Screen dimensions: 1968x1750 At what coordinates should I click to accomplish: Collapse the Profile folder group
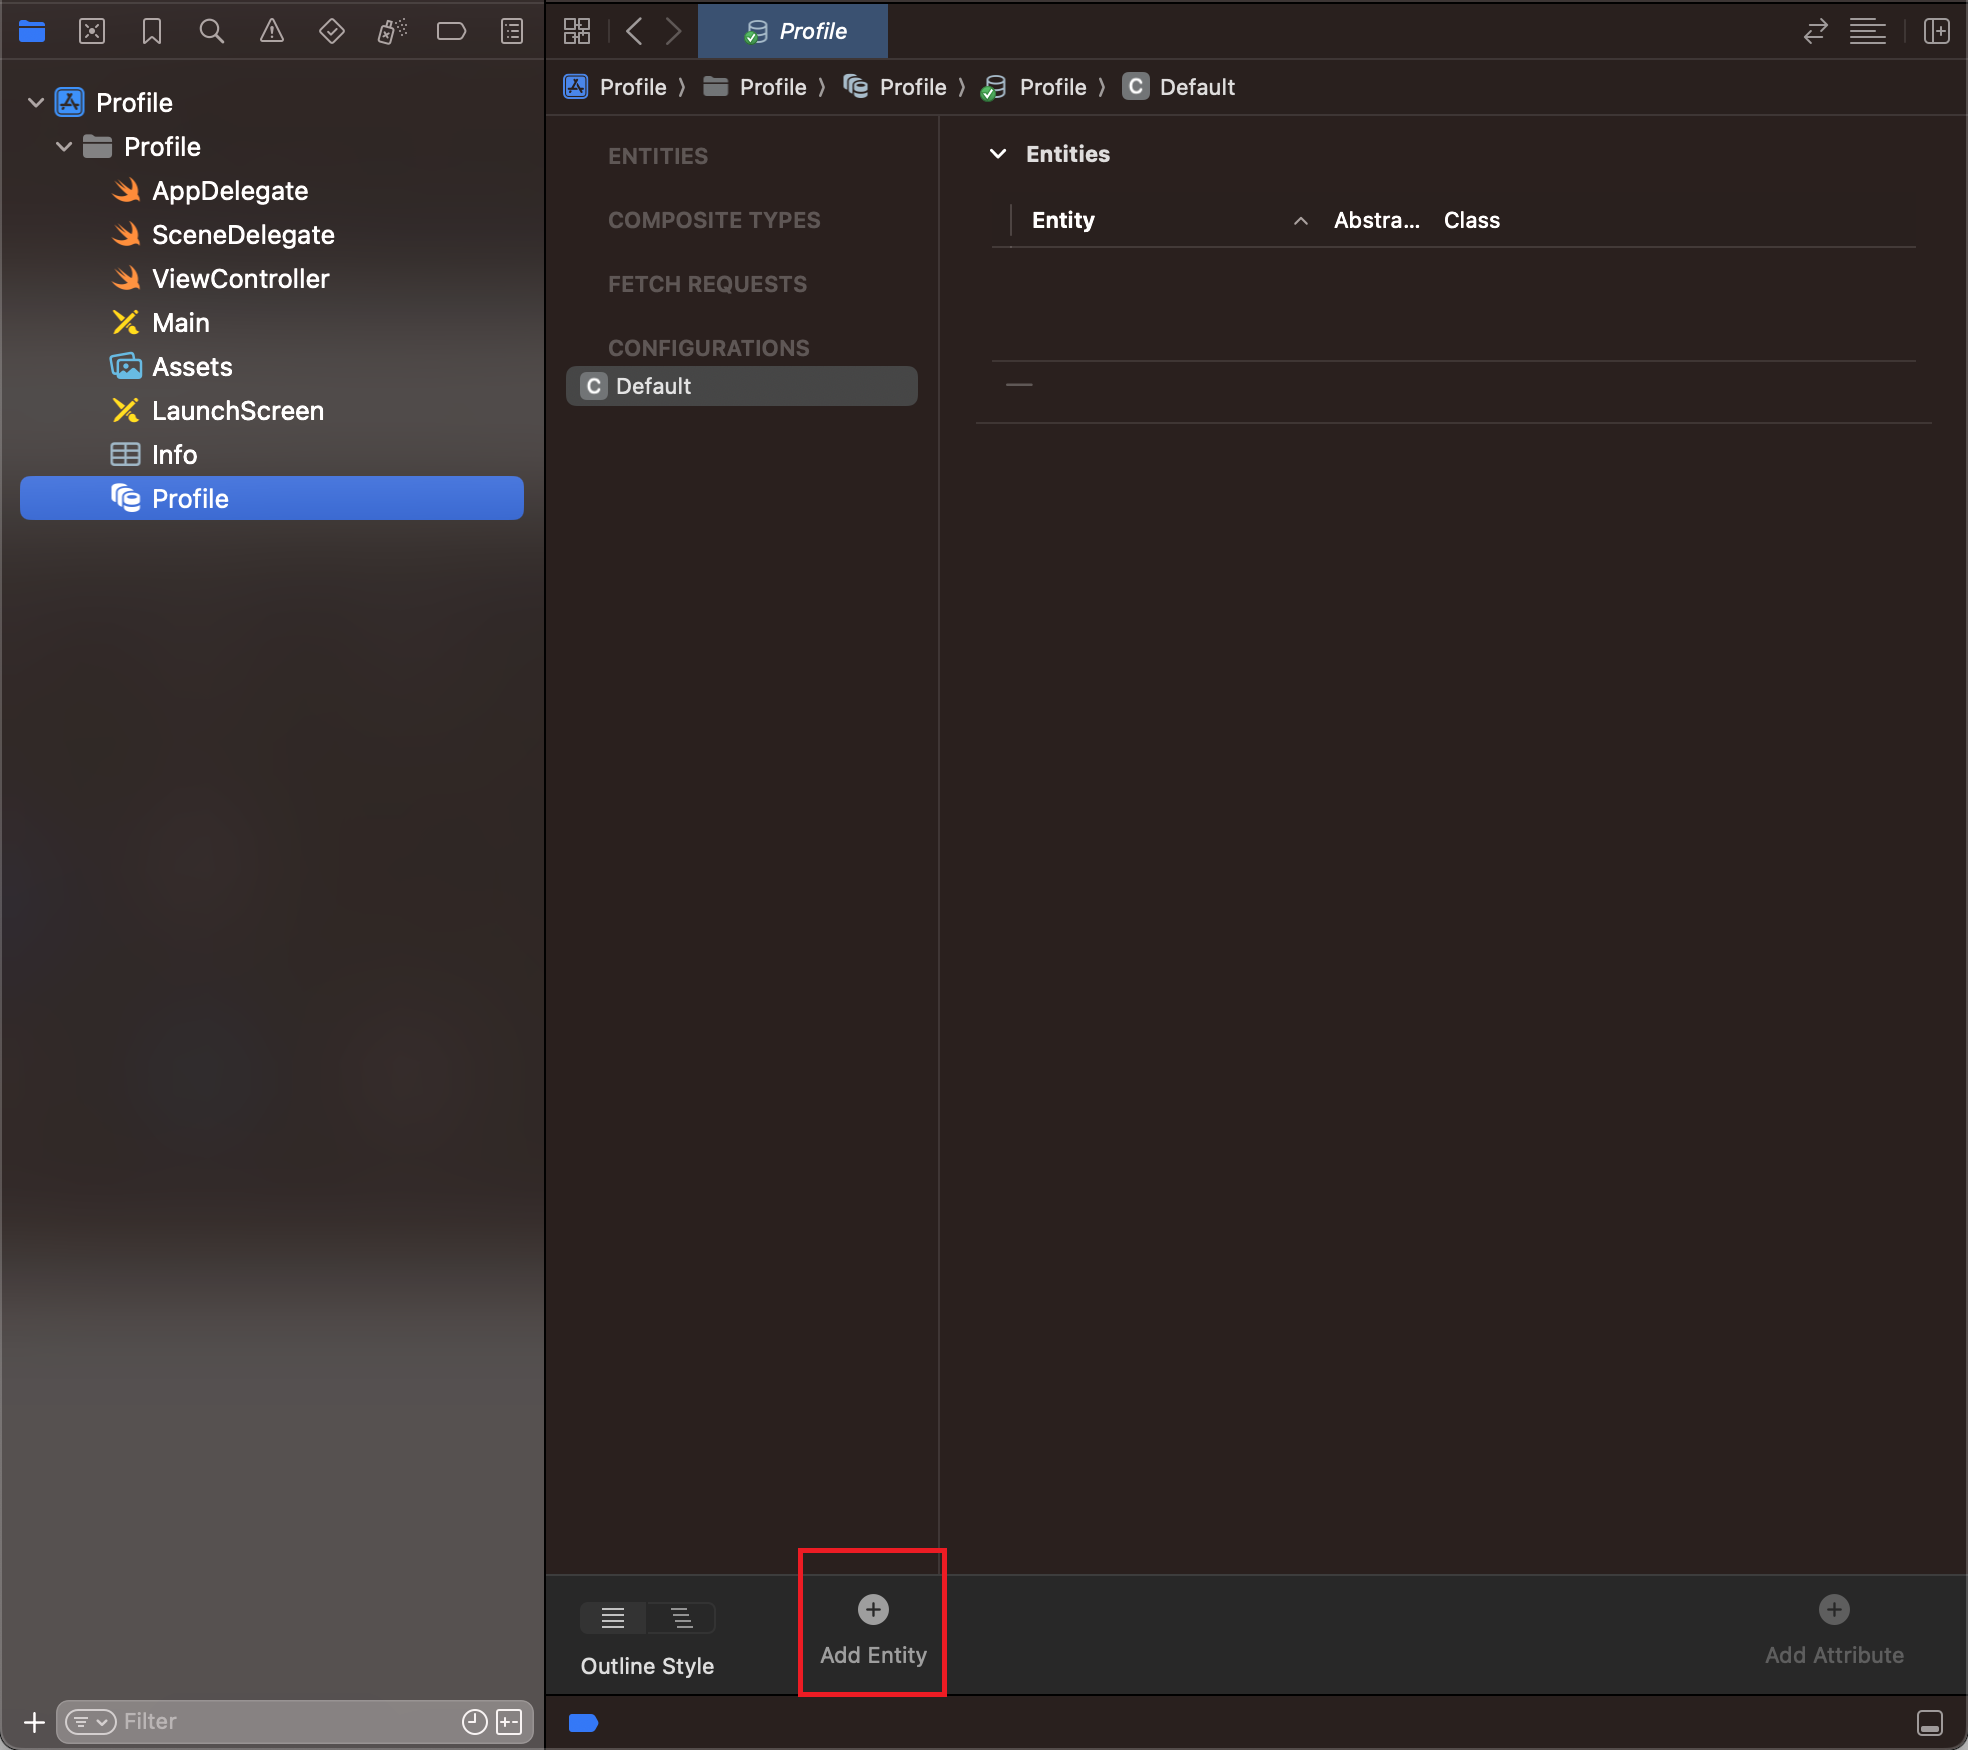click(x=64, y=147)
